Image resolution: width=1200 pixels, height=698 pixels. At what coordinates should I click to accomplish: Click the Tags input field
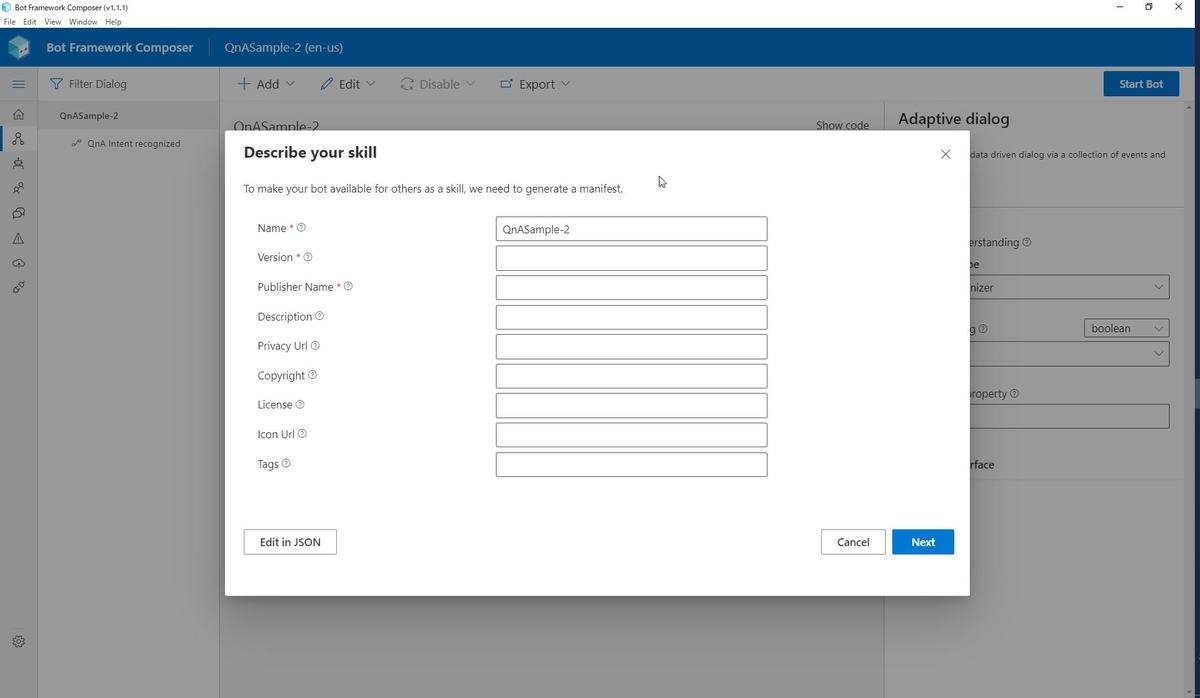pyautogui.click(x=631, y=465)
